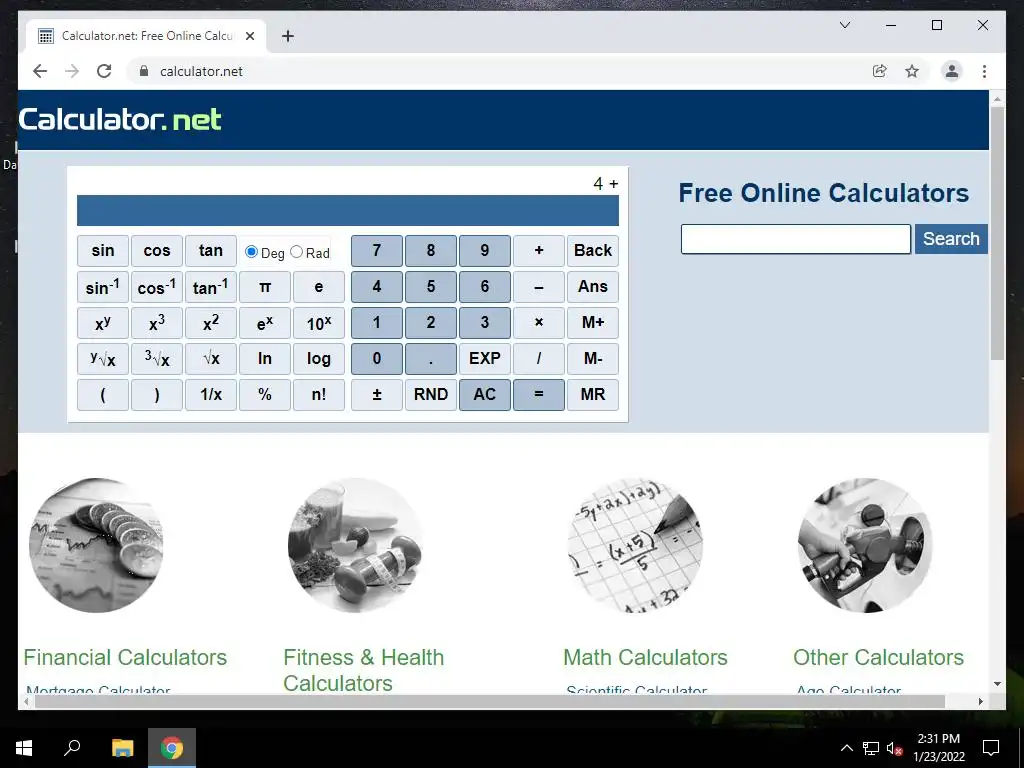Click the factorial n! key
1024x768 pixels.
pos(319,394)
